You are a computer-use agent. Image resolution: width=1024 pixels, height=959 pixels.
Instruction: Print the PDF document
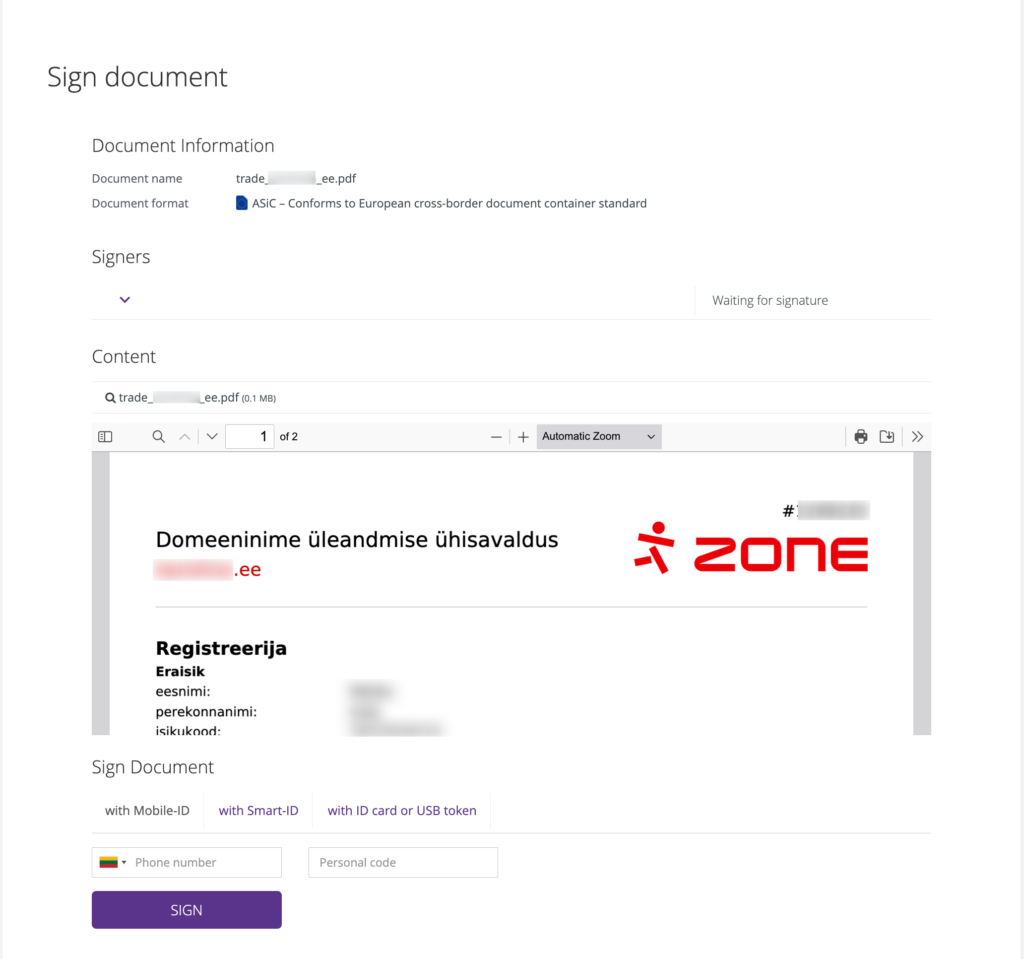tap(860, 437)
